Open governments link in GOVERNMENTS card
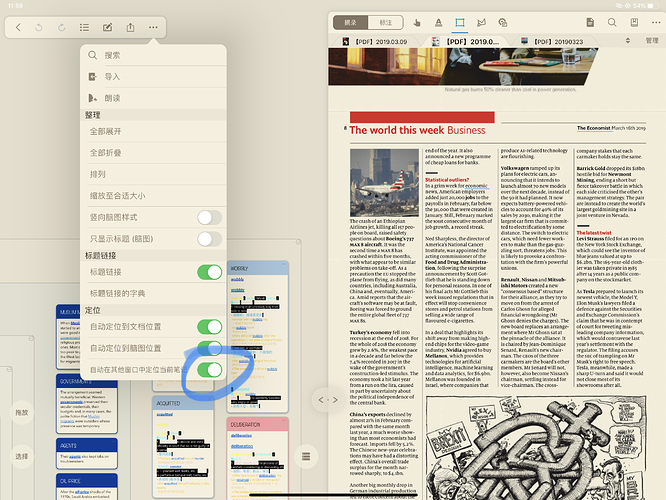 [x=70, y=402]
